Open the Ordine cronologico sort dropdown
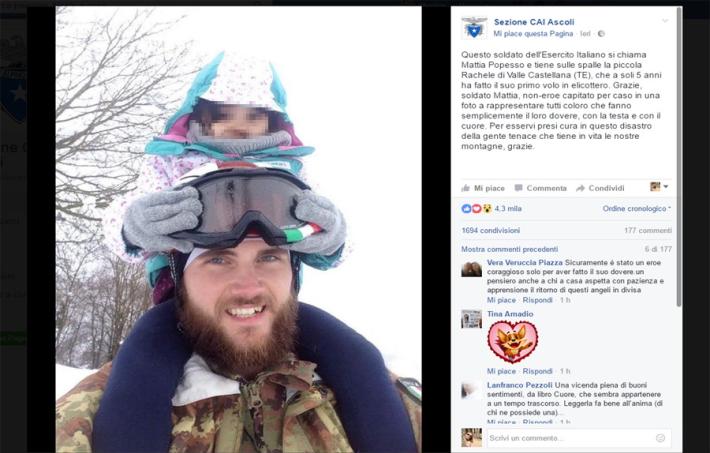 (x=637, y=208)
